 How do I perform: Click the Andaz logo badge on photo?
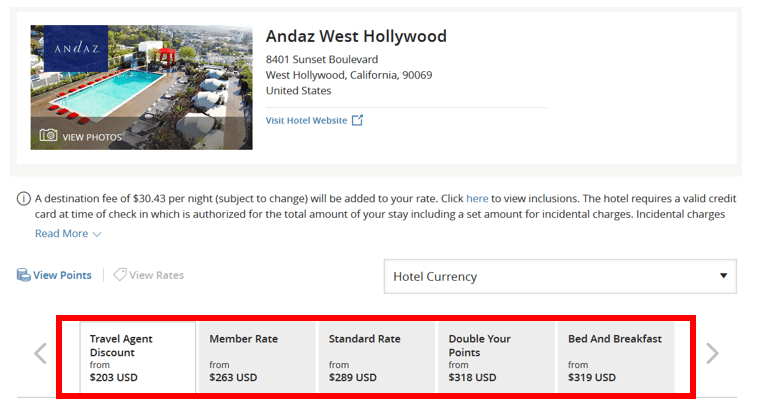[76, 49]
